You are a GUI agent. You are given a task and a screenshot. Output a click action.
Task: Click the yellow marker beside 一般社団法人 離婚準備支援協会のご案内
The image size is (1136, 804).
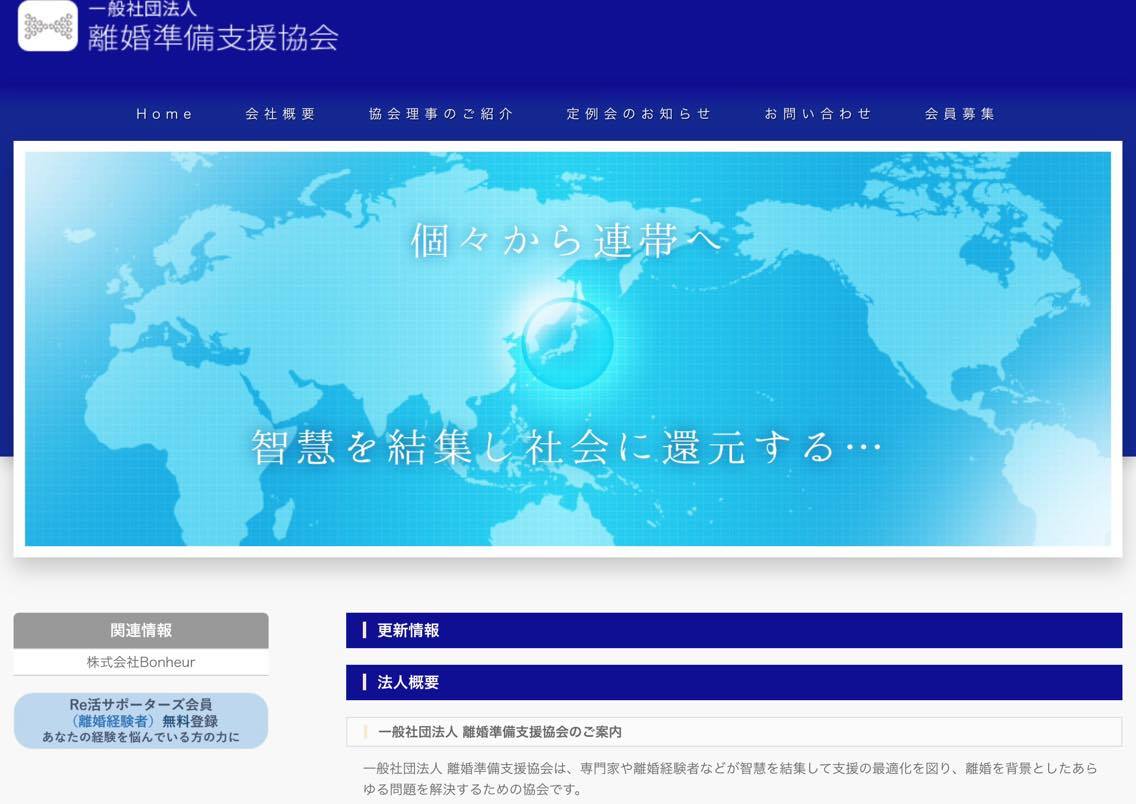[364, 731]
